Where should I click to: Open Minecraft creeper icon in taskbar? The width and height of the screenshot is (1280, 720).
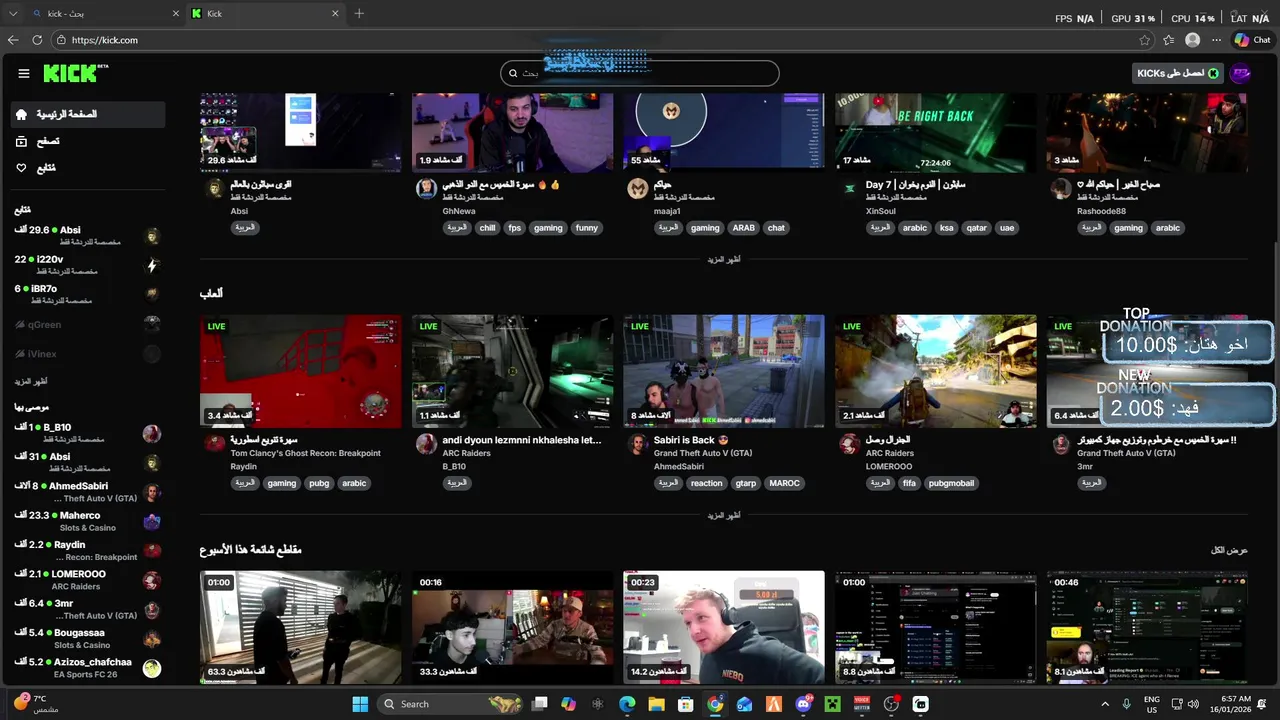click(832, 704)
